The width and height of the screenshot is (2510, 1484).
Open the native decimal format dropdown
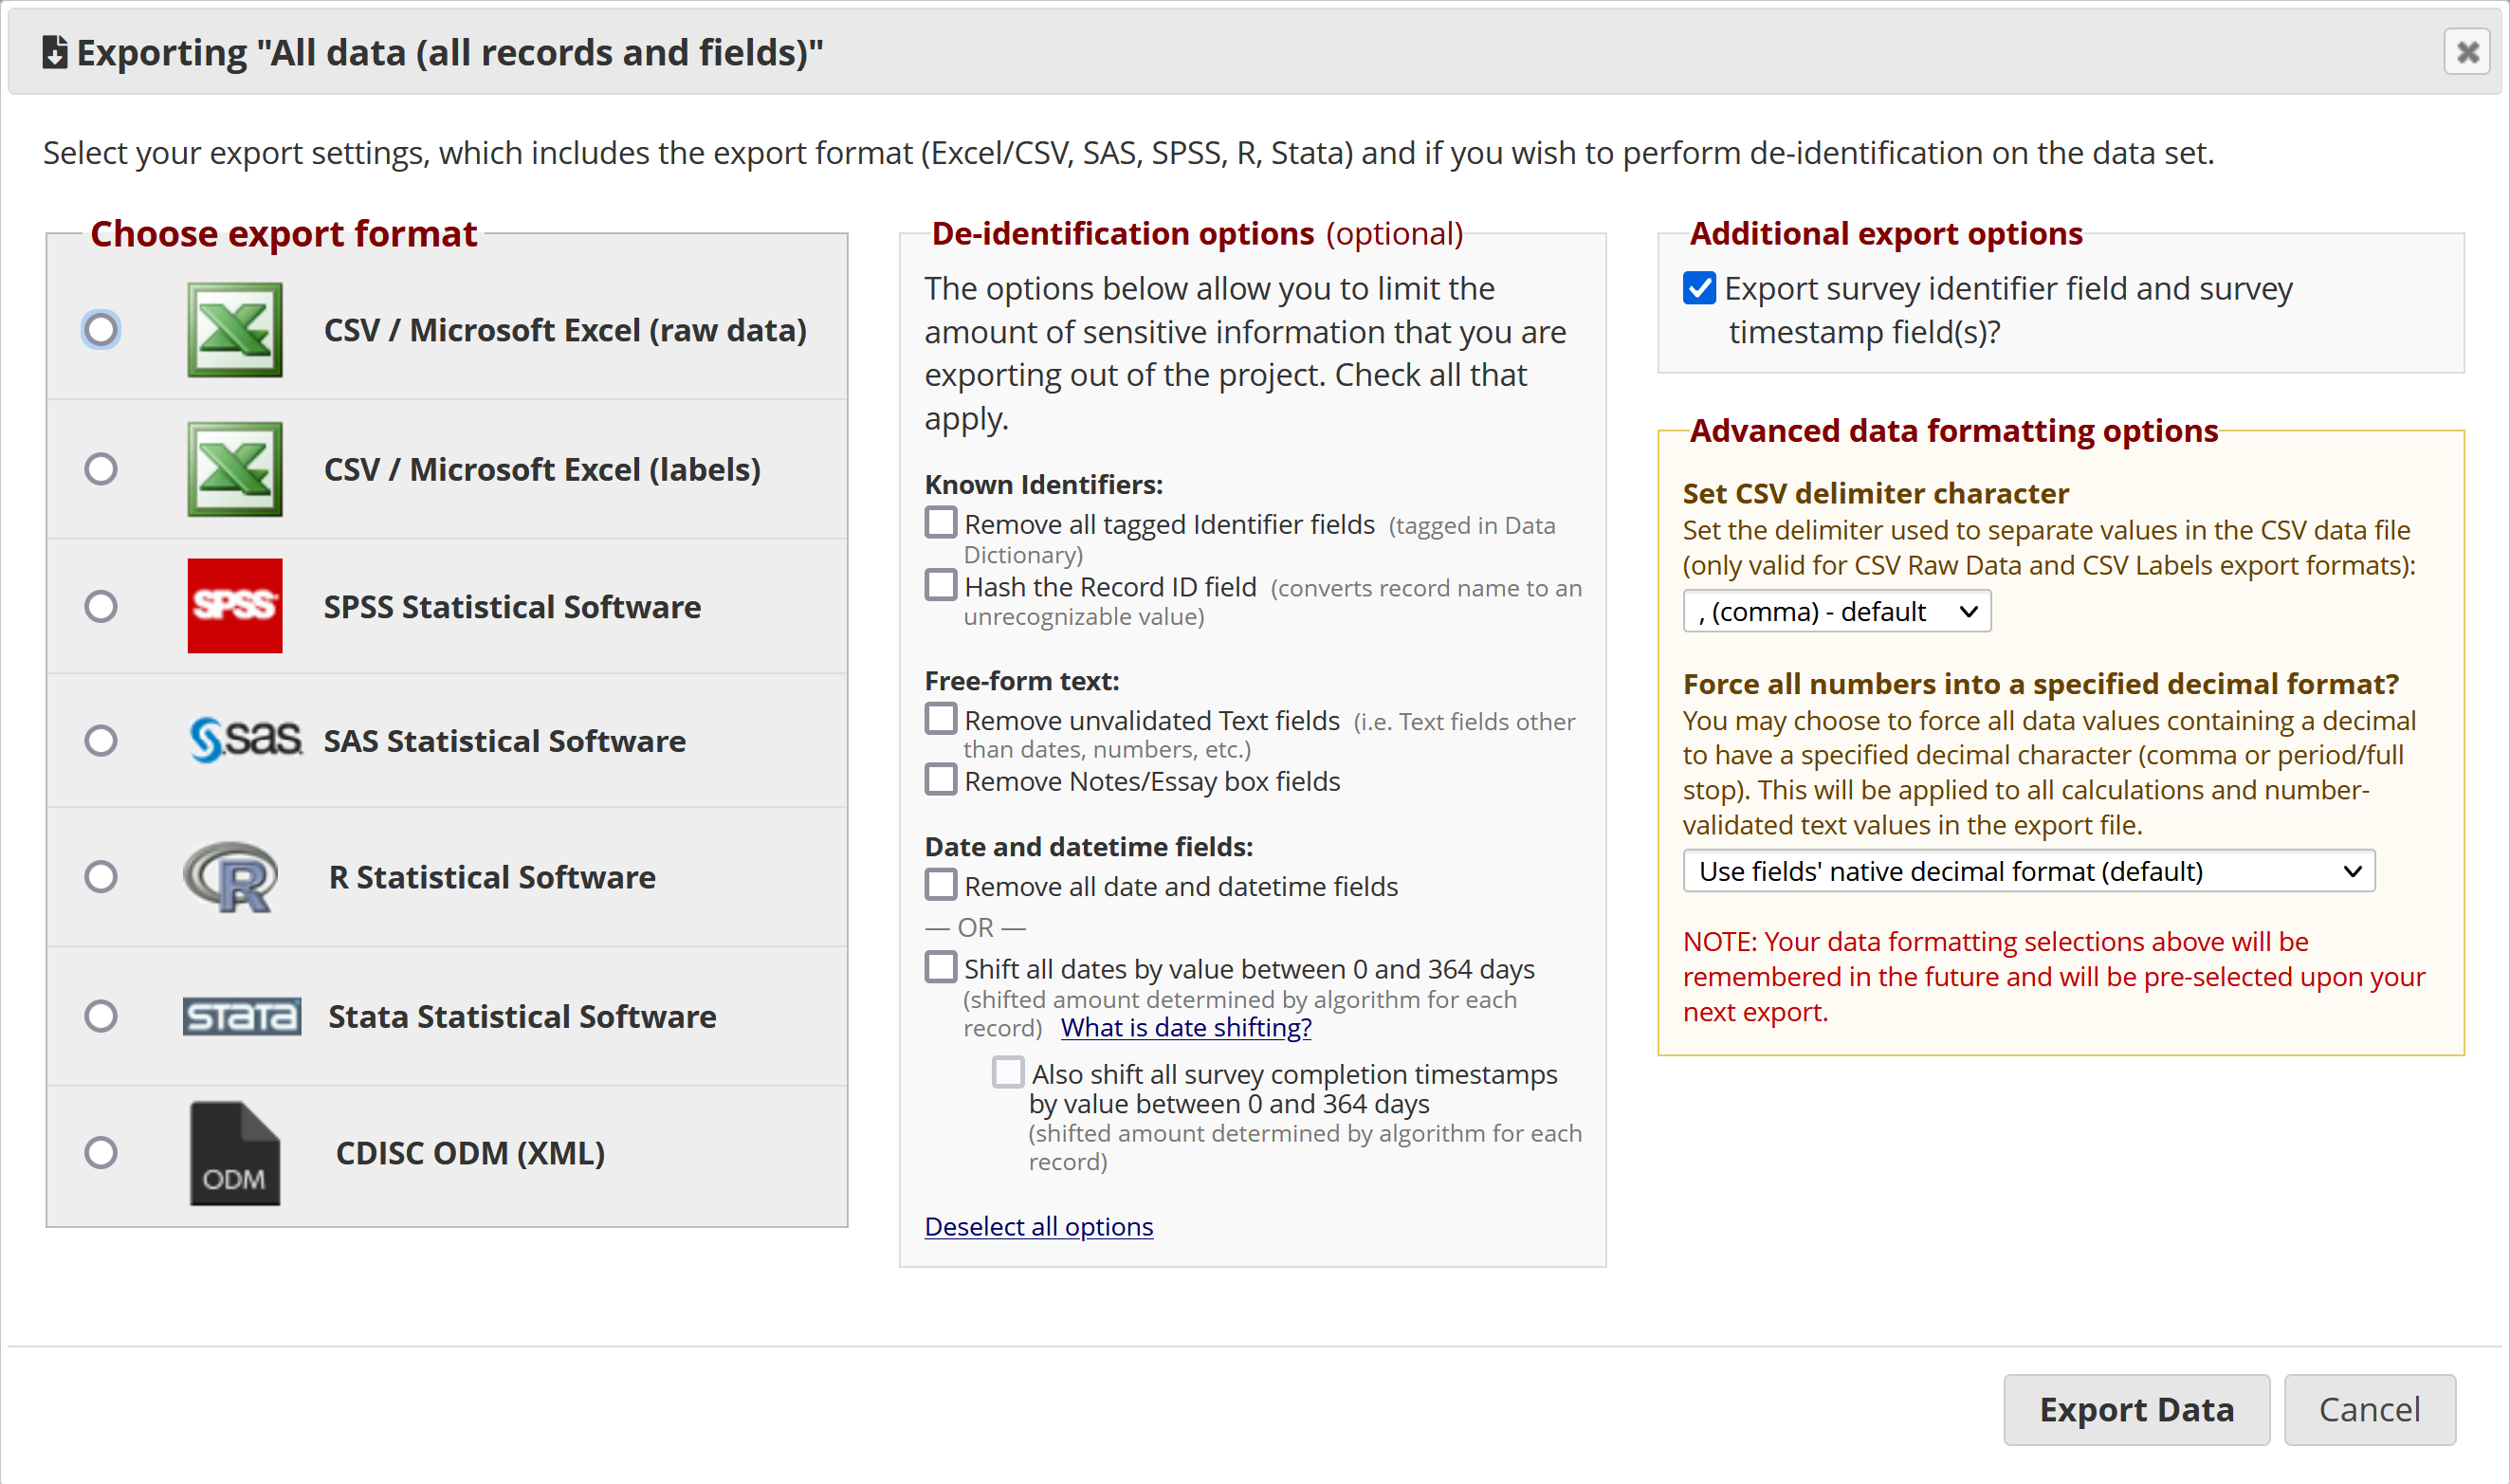(x=2029, y=871)
